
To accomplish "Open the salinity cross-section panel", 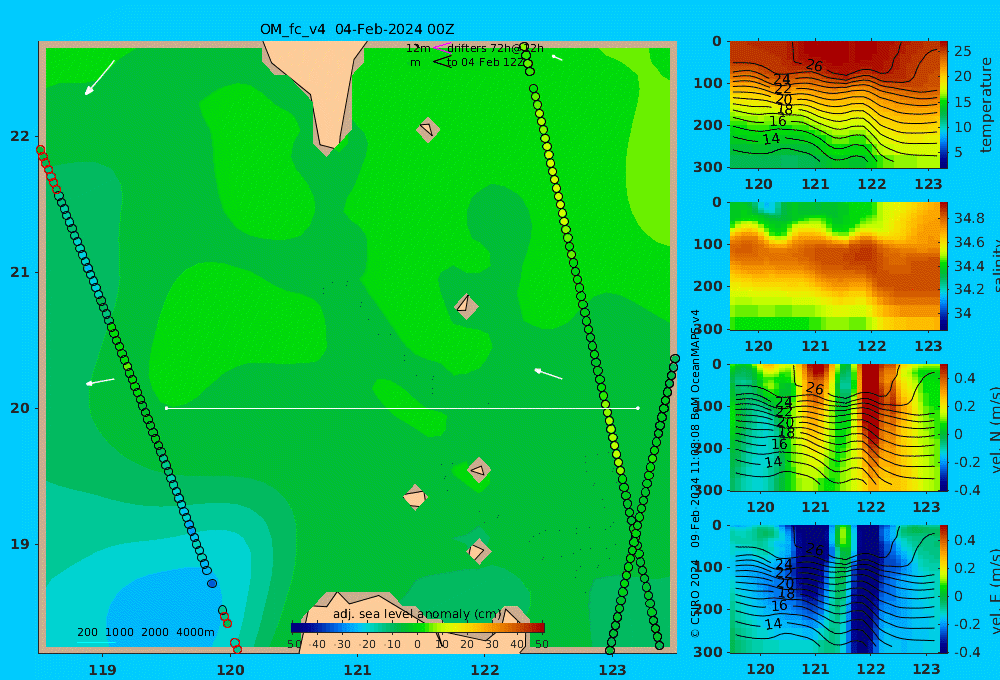I will (x=834, y=266).
